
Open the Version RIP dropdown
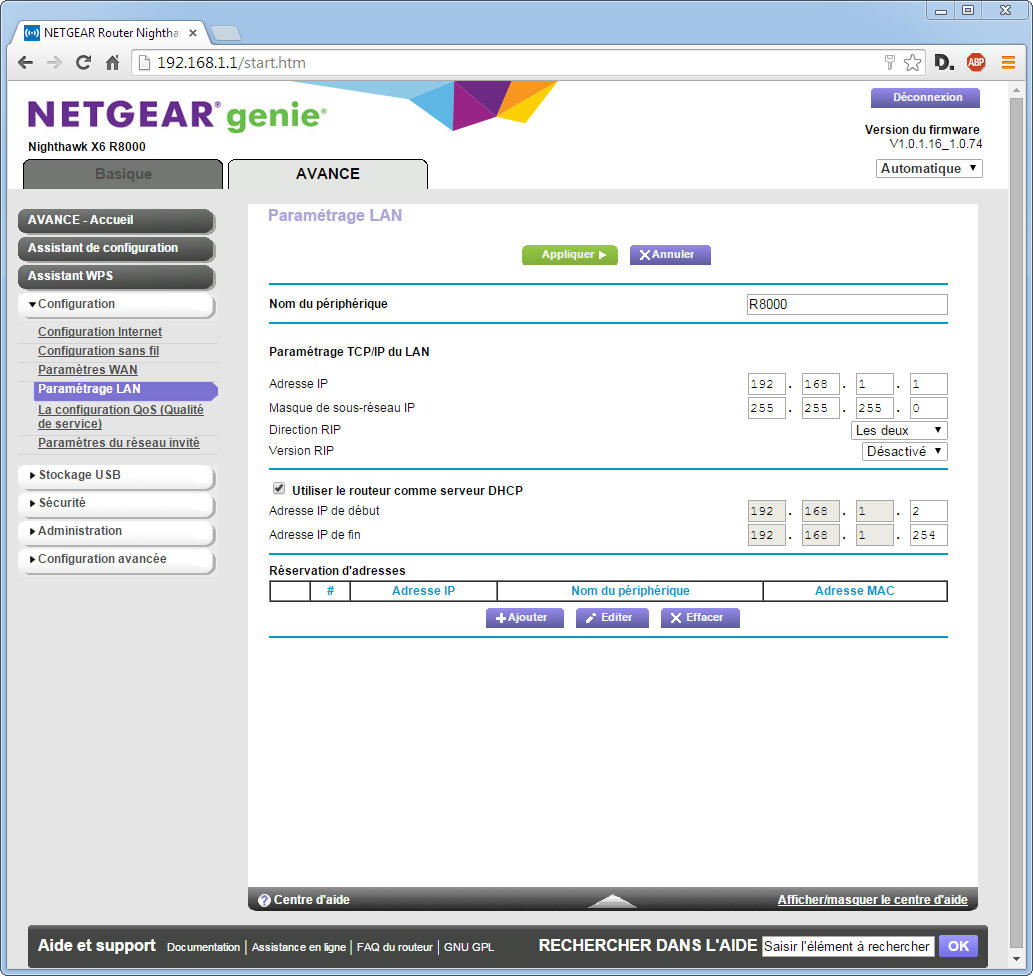904,451
